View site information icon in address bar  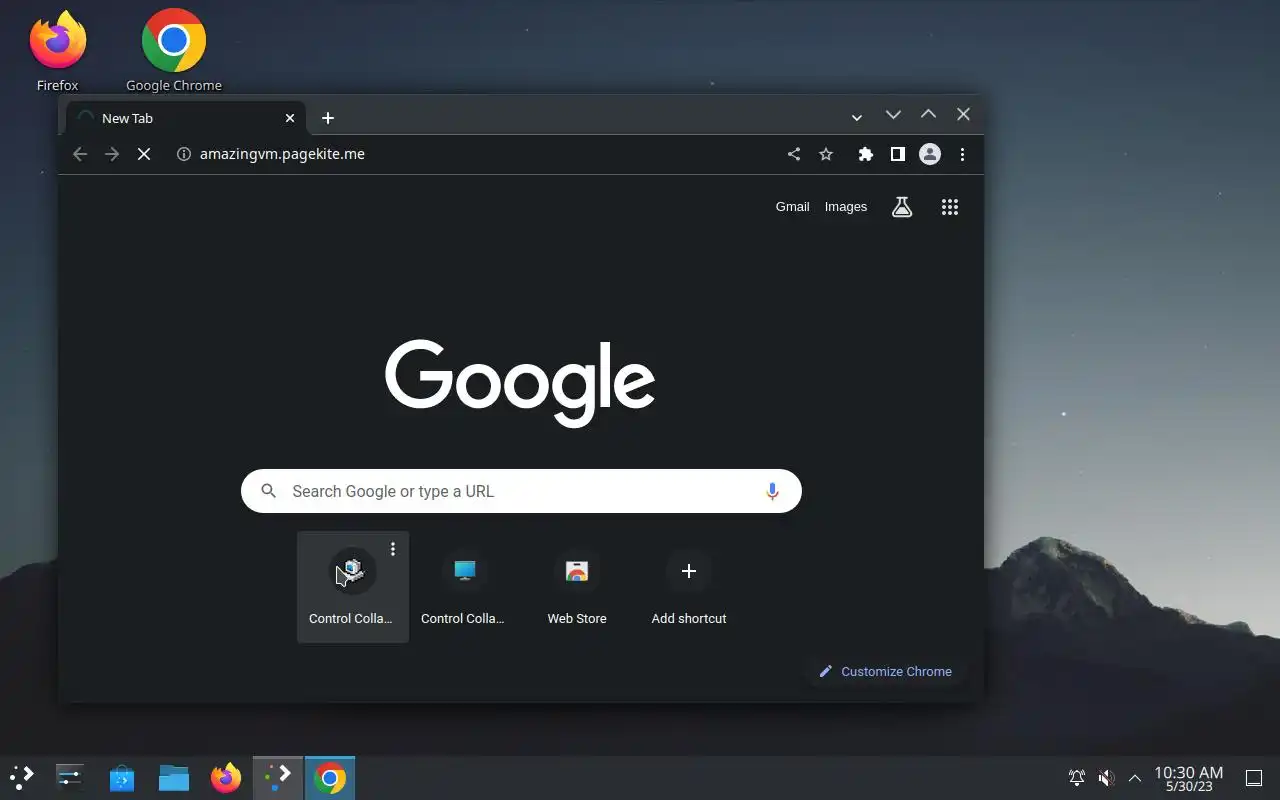click(183, 154)
